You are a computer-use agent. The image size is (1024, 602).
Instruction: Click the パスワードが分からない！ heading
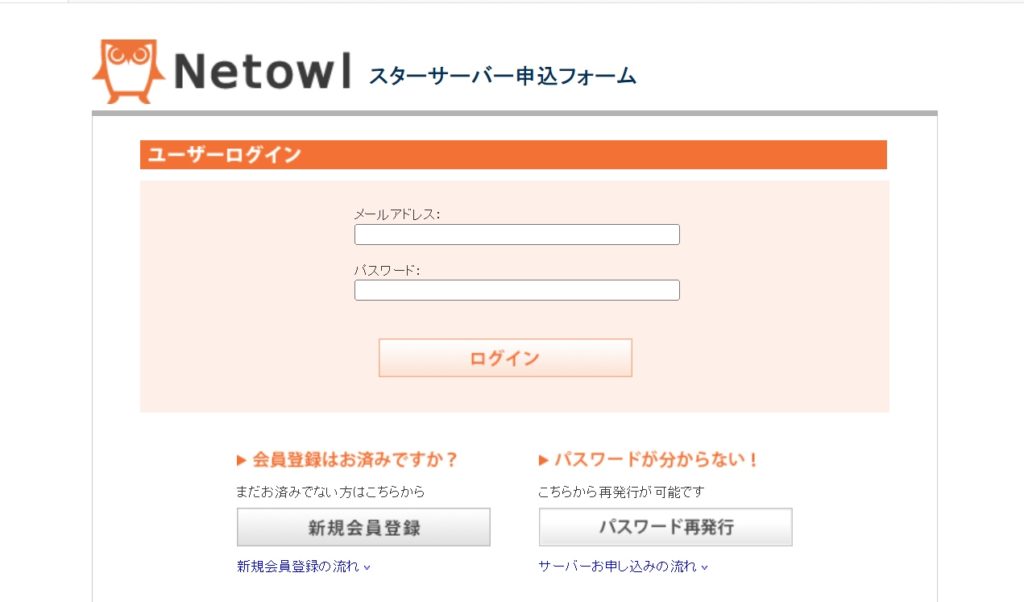point(657,460)
